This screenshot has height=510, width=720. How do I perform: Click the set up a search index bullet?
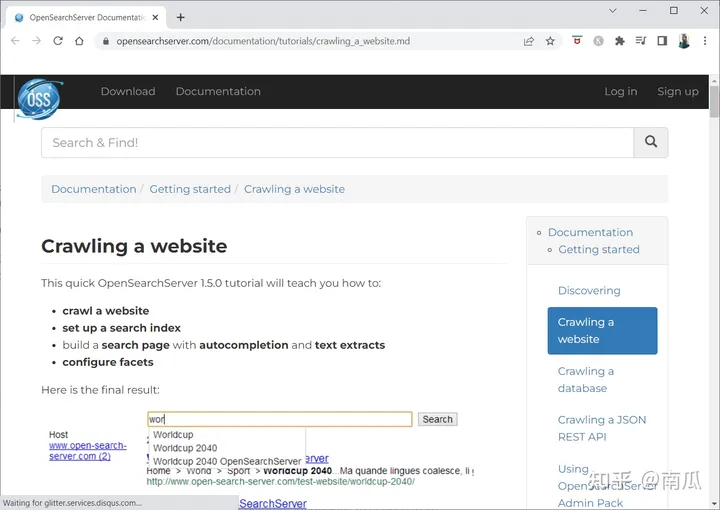[122, 328]
